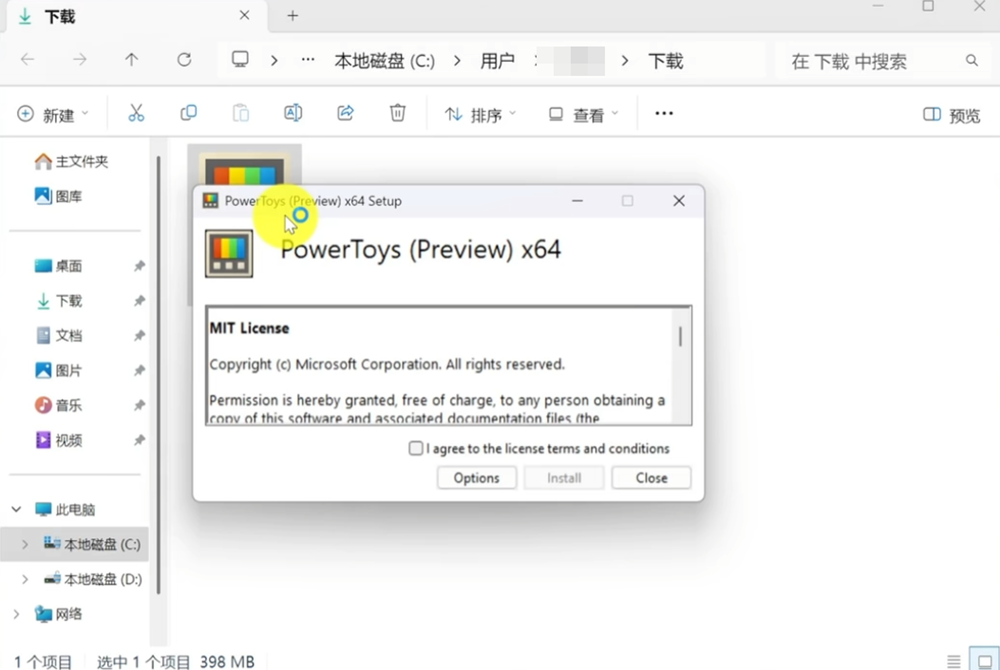
Task: Click the 本地磁盘 (C:) breadcrumb
Action: pos(385,61)
